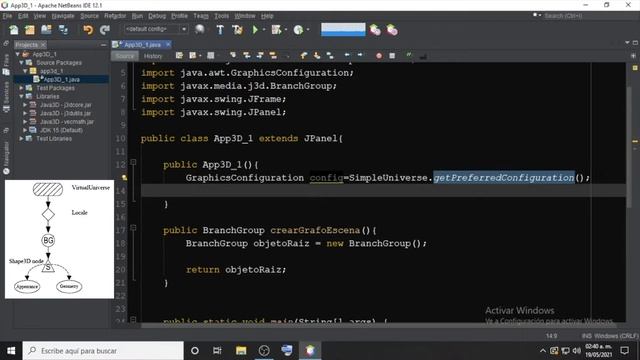Expand the Java3D - vecmath.jar node

coord(25,122)
